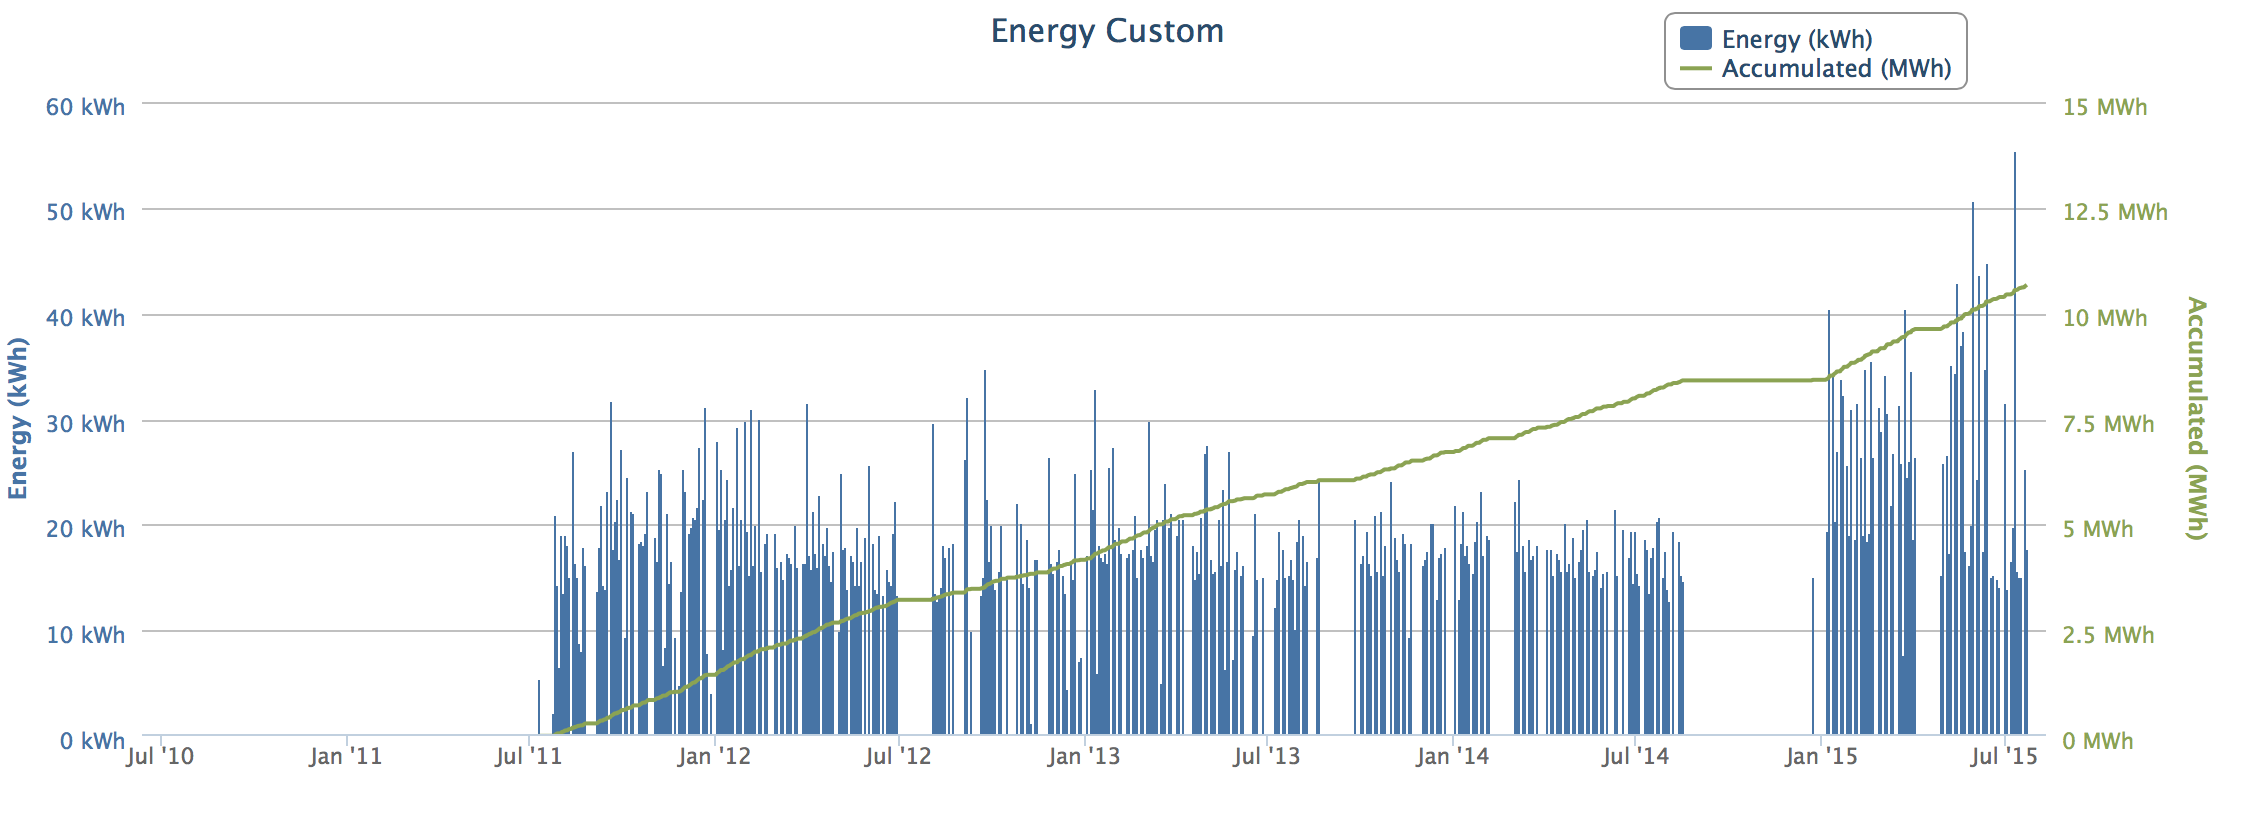Click the blue Energy legend color box
Image resolution: width=2248 pixels, height=836 pixels.
(1695, 38)
